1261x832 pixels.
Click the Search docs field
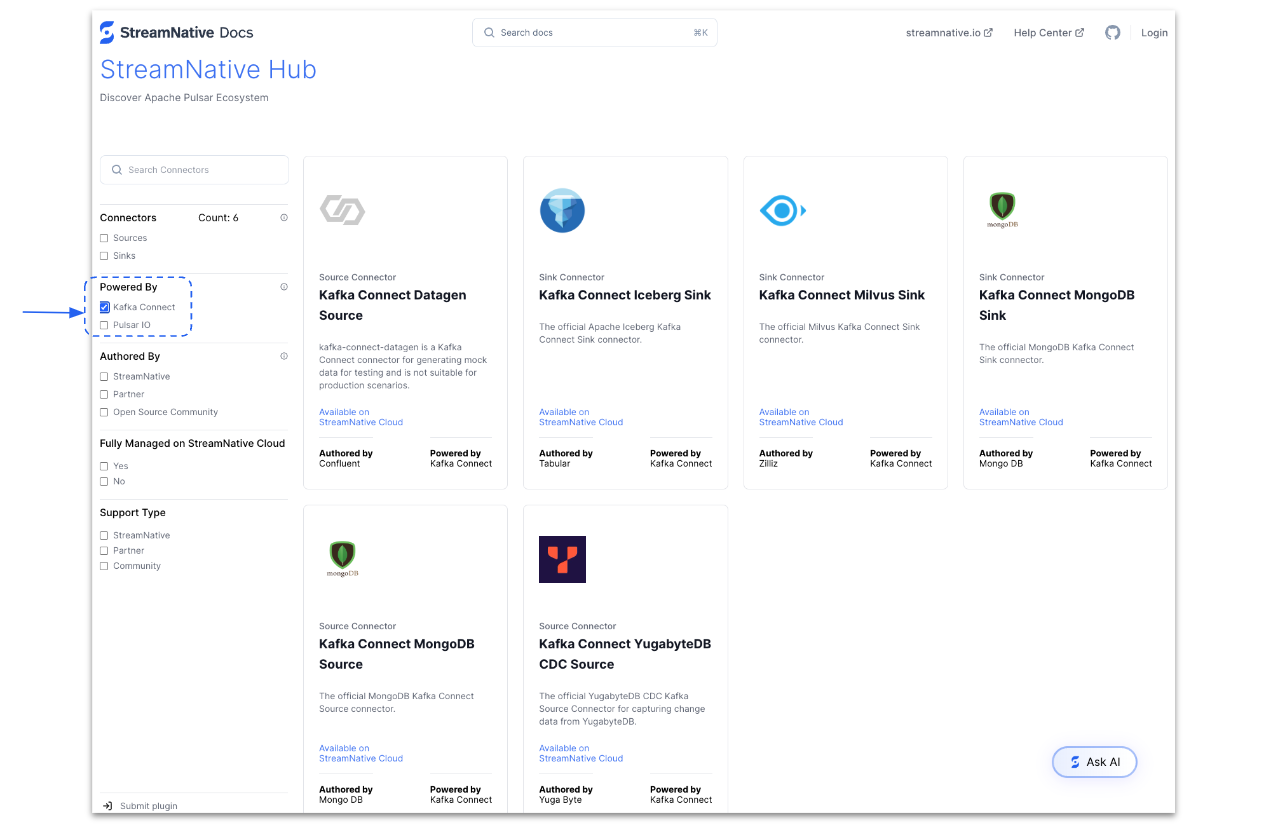[594, 33]
